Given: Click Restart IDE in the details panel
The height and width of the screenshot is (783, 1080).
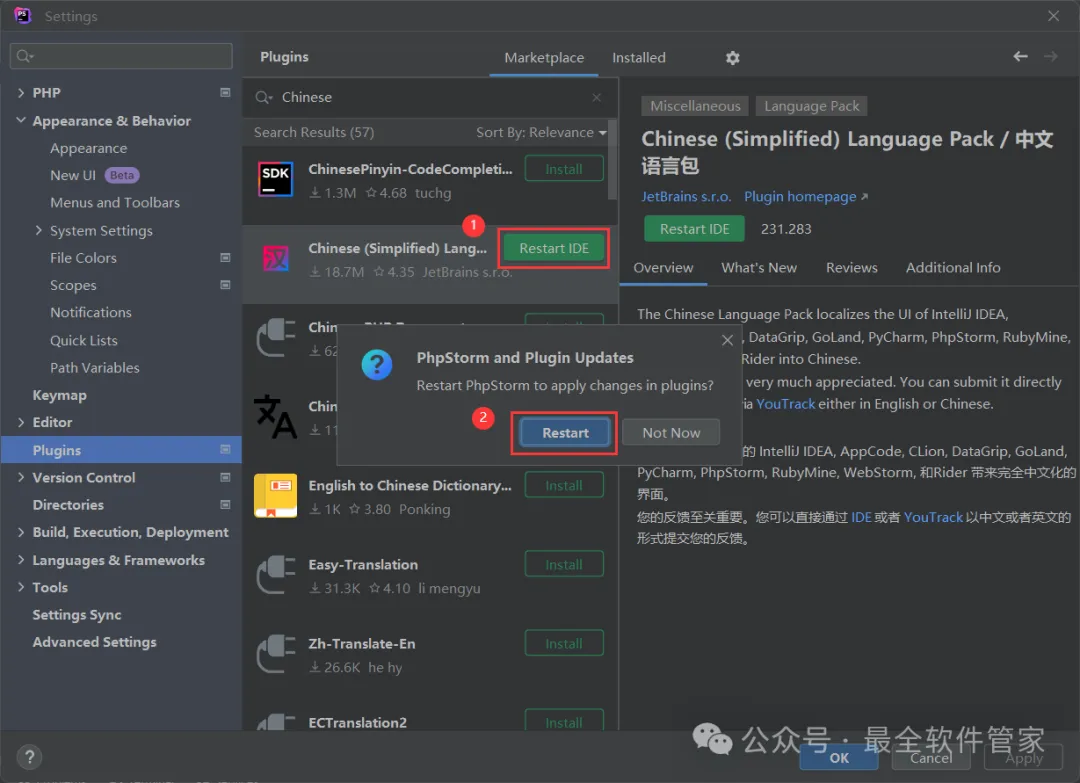Looking at the screenshot, I should tap(694, 229).
